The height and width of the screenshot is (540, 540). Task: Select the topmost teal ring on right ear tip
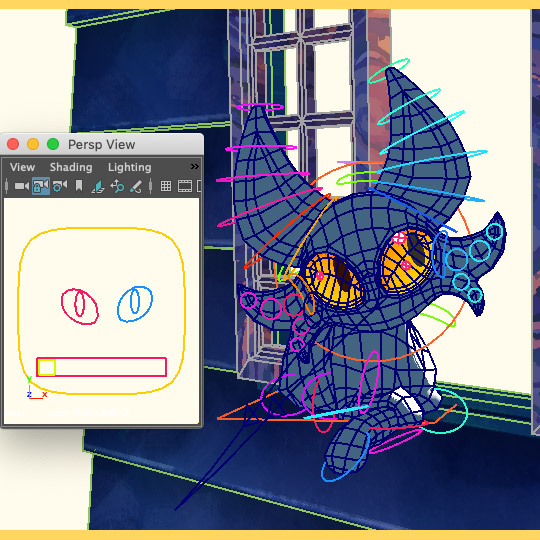click(x=389, y=71)
